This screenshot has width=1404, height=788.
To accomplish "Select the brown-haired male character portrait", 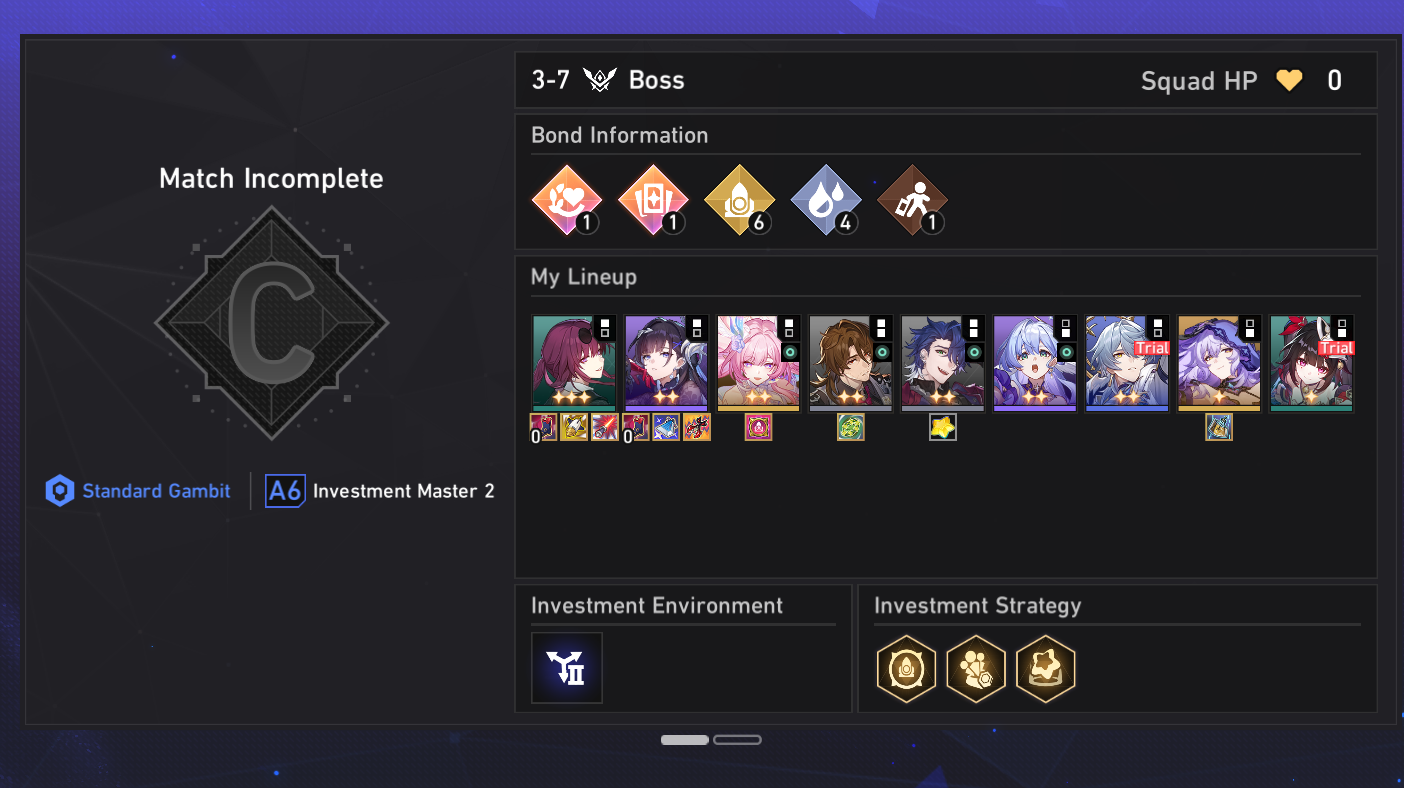I will point(850,363).
